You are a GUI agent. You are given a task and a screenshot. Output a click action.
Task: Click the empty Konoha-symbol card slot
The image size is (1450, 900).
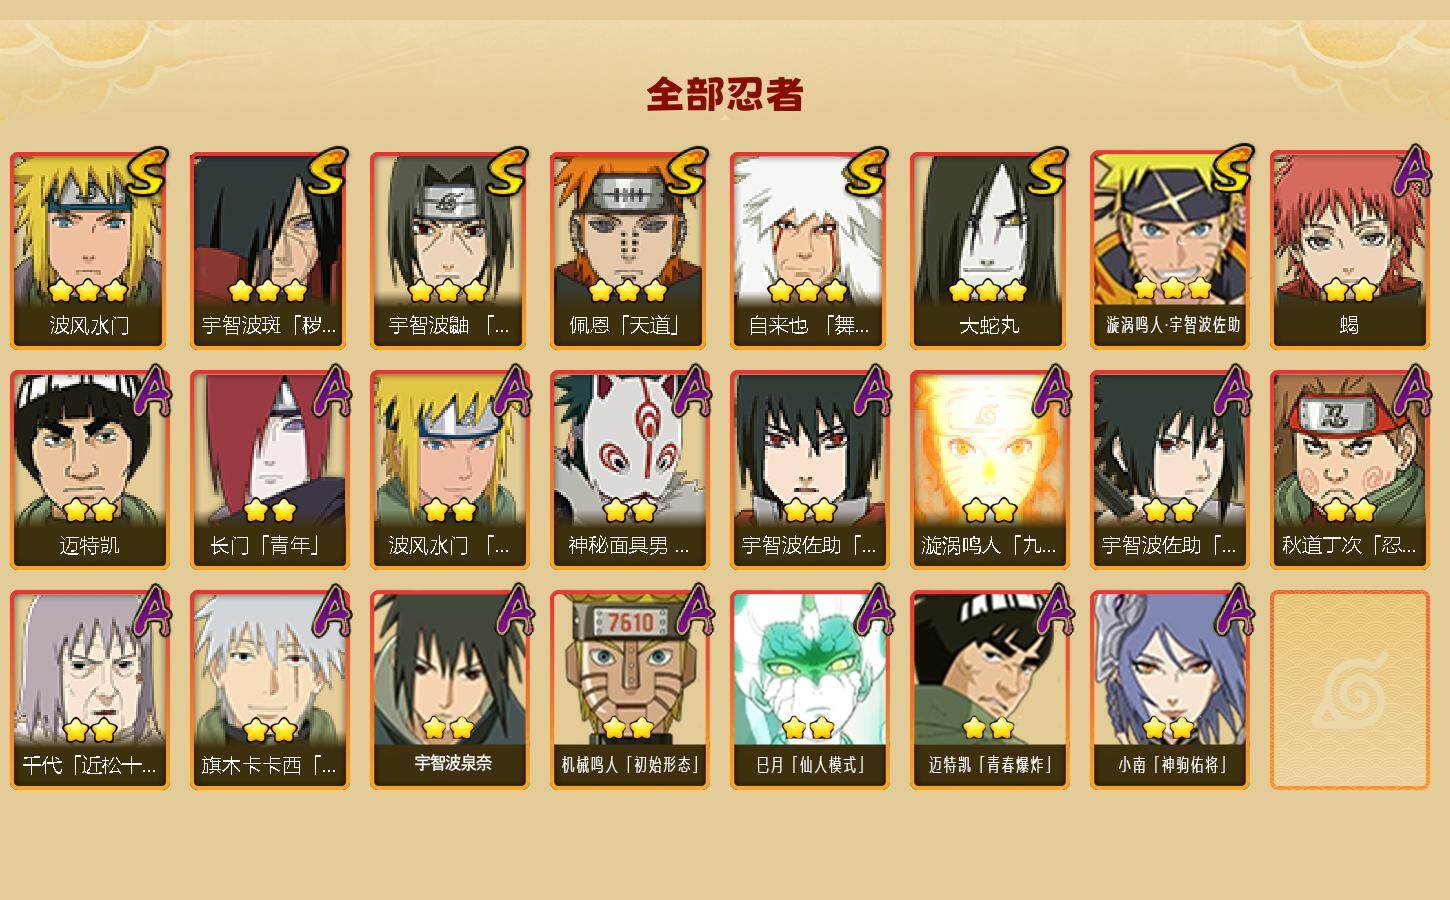(1349, 690)
